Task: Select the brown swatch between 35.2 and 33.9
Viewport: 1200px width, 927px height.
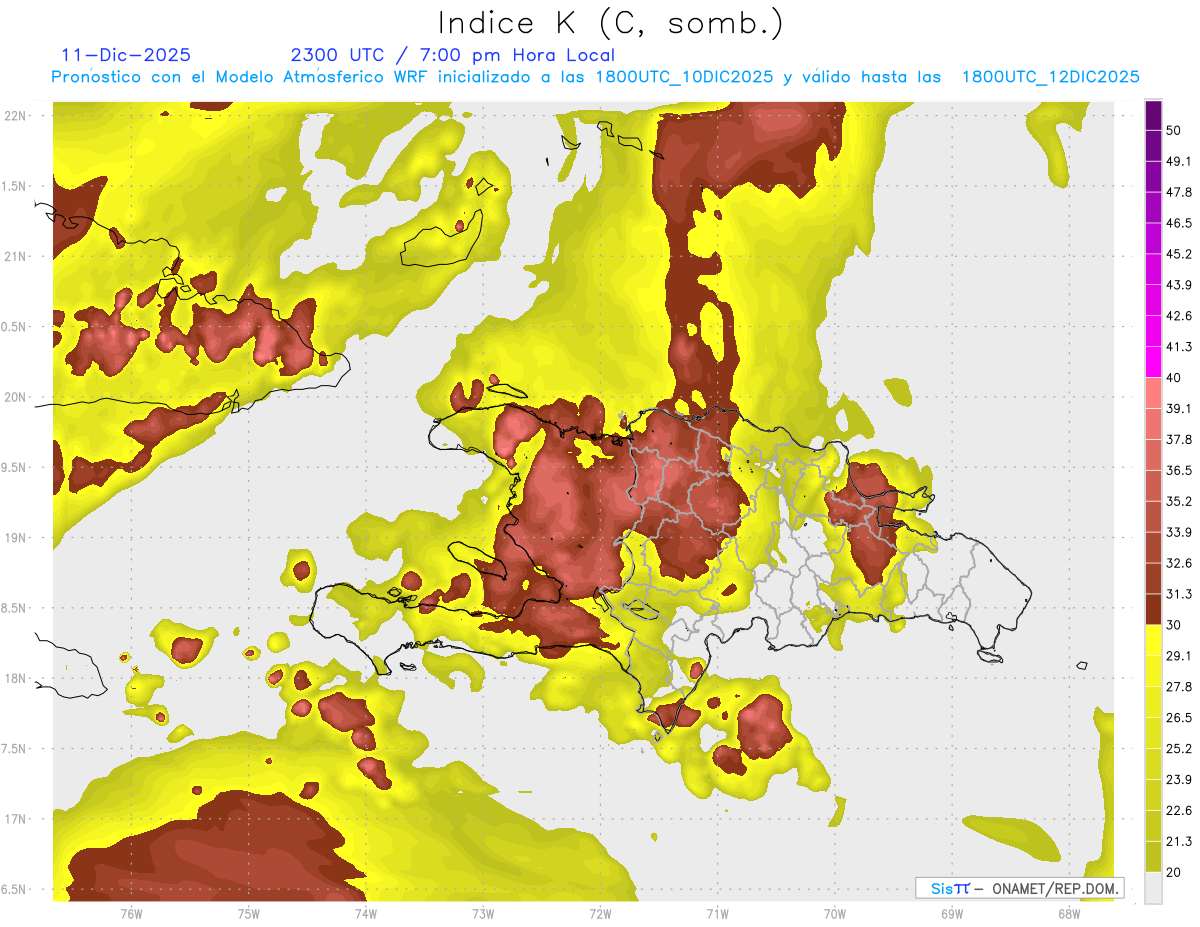Action: coord(1154,516)
